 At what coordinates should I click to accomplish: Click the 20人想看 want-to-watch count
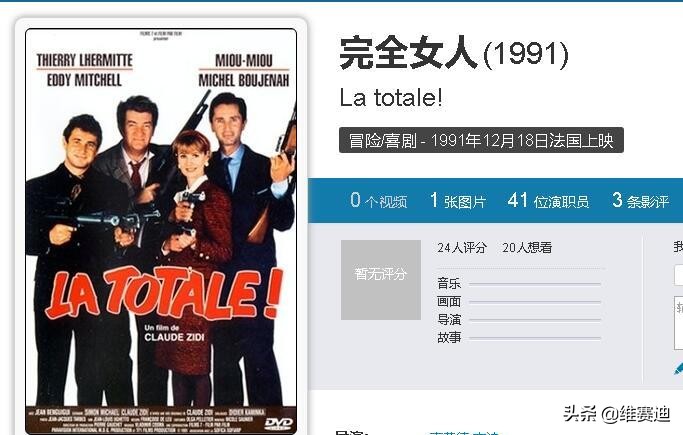pos(527,248)
